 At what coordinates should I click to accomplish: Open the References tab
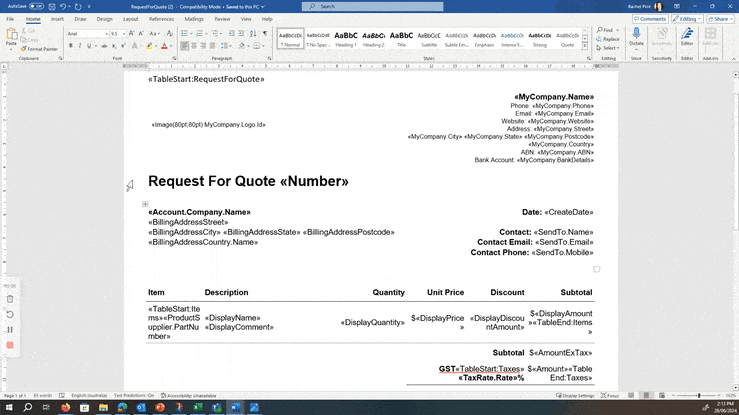coord(161,18)
